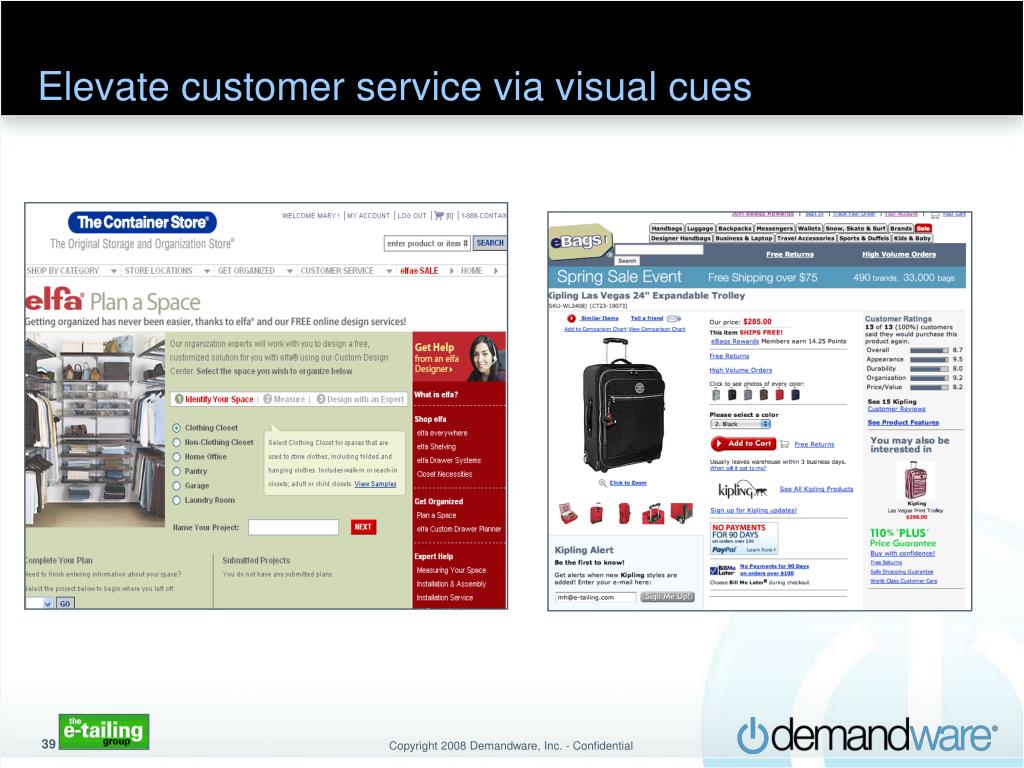This screenshot has height=768, width=1024.
Task: Open the Wallets category tab
Action: (809, 229)
